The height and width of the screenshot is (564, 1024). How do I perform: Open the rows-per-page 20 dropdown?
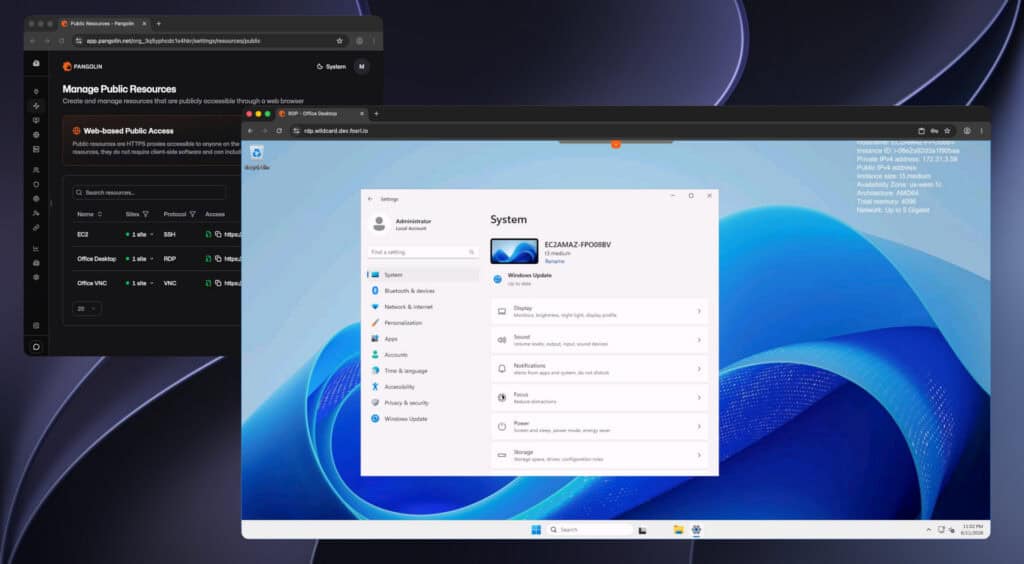(87, 309)
